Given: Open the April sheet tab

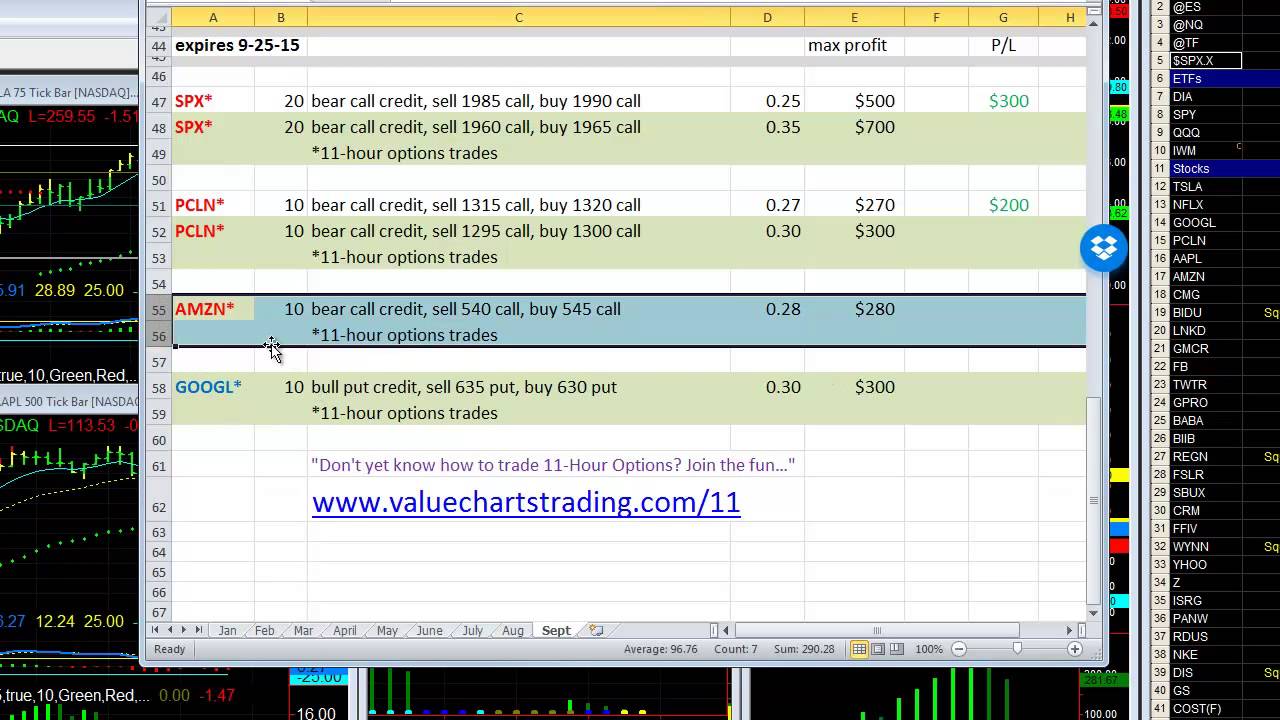Looking at the screenshot, I should tap(345, 630).
